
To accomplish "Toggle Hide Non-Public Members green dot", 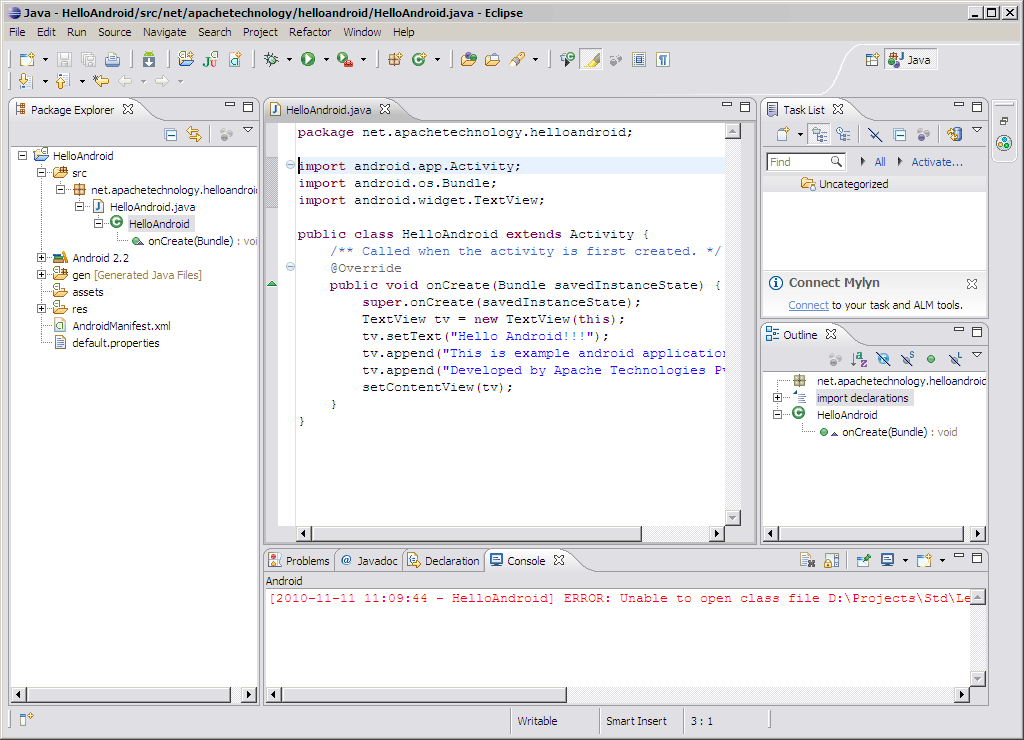I will [931, 359].
